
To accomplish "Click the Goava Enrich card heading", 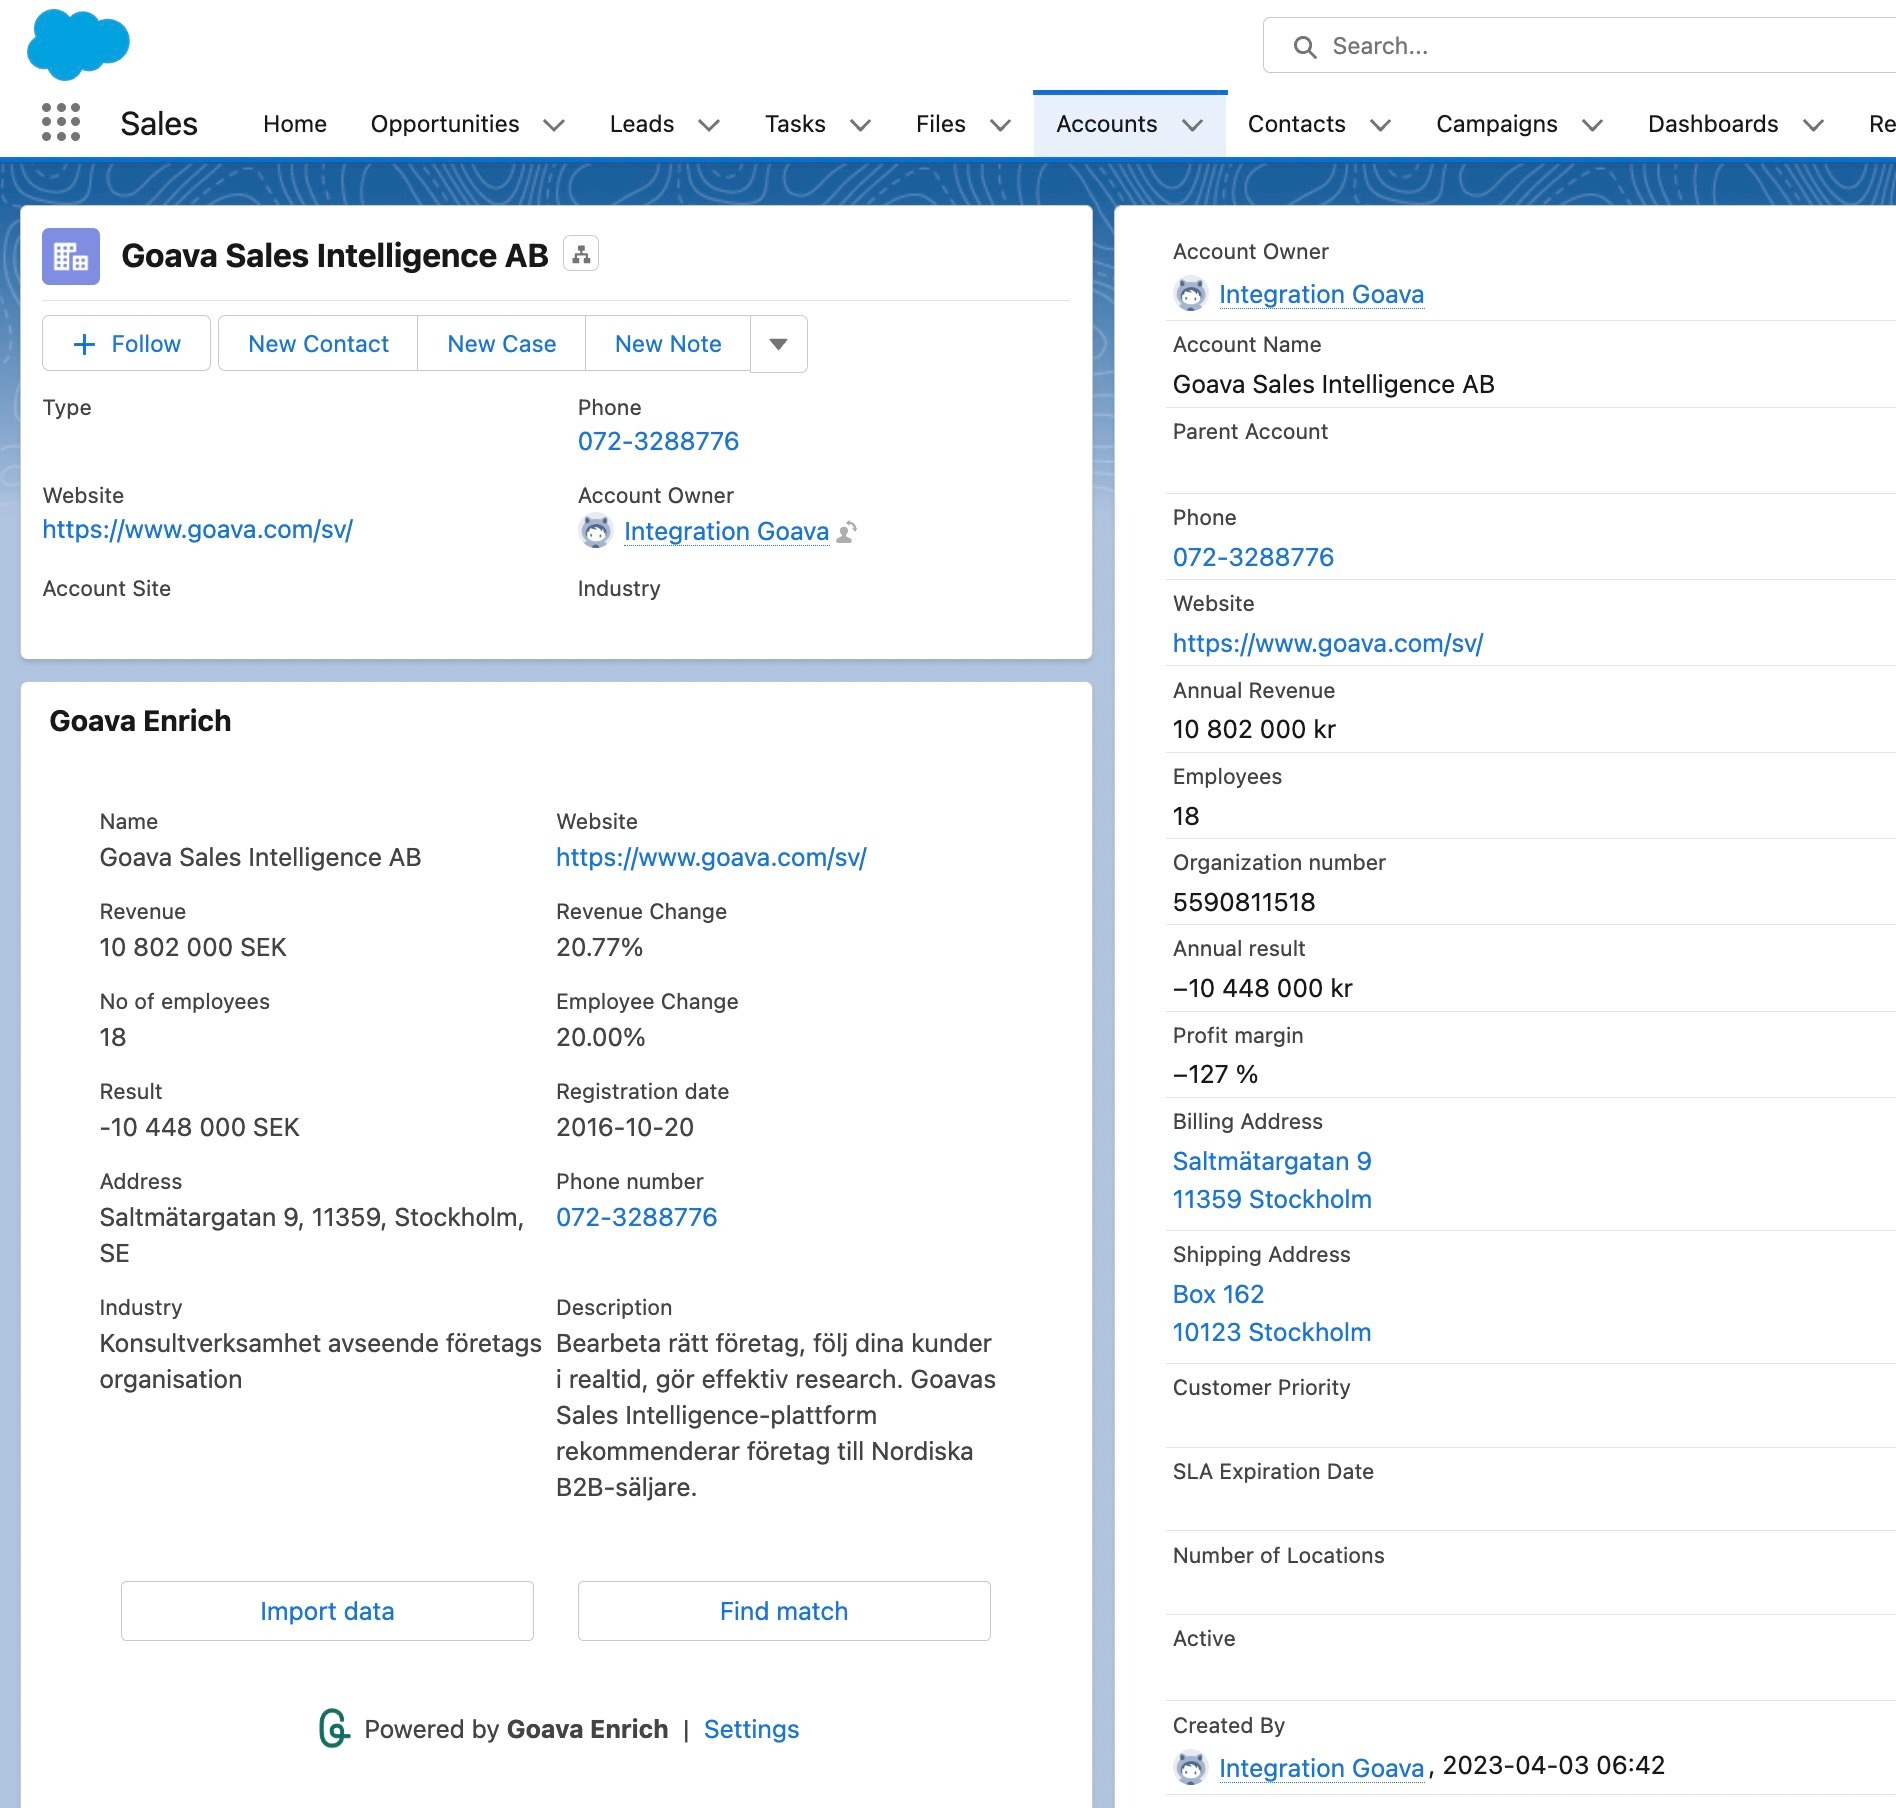I will pos(140,721).
